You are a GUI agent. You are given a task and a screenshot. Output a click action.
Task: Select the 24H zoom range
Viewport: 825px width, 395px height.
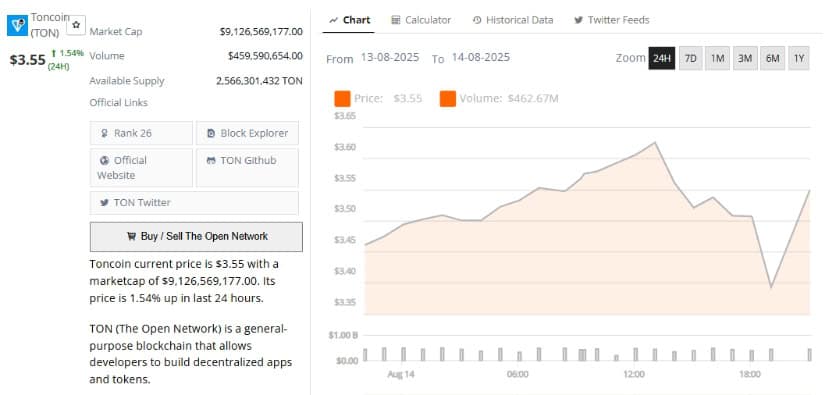(662, 58)
